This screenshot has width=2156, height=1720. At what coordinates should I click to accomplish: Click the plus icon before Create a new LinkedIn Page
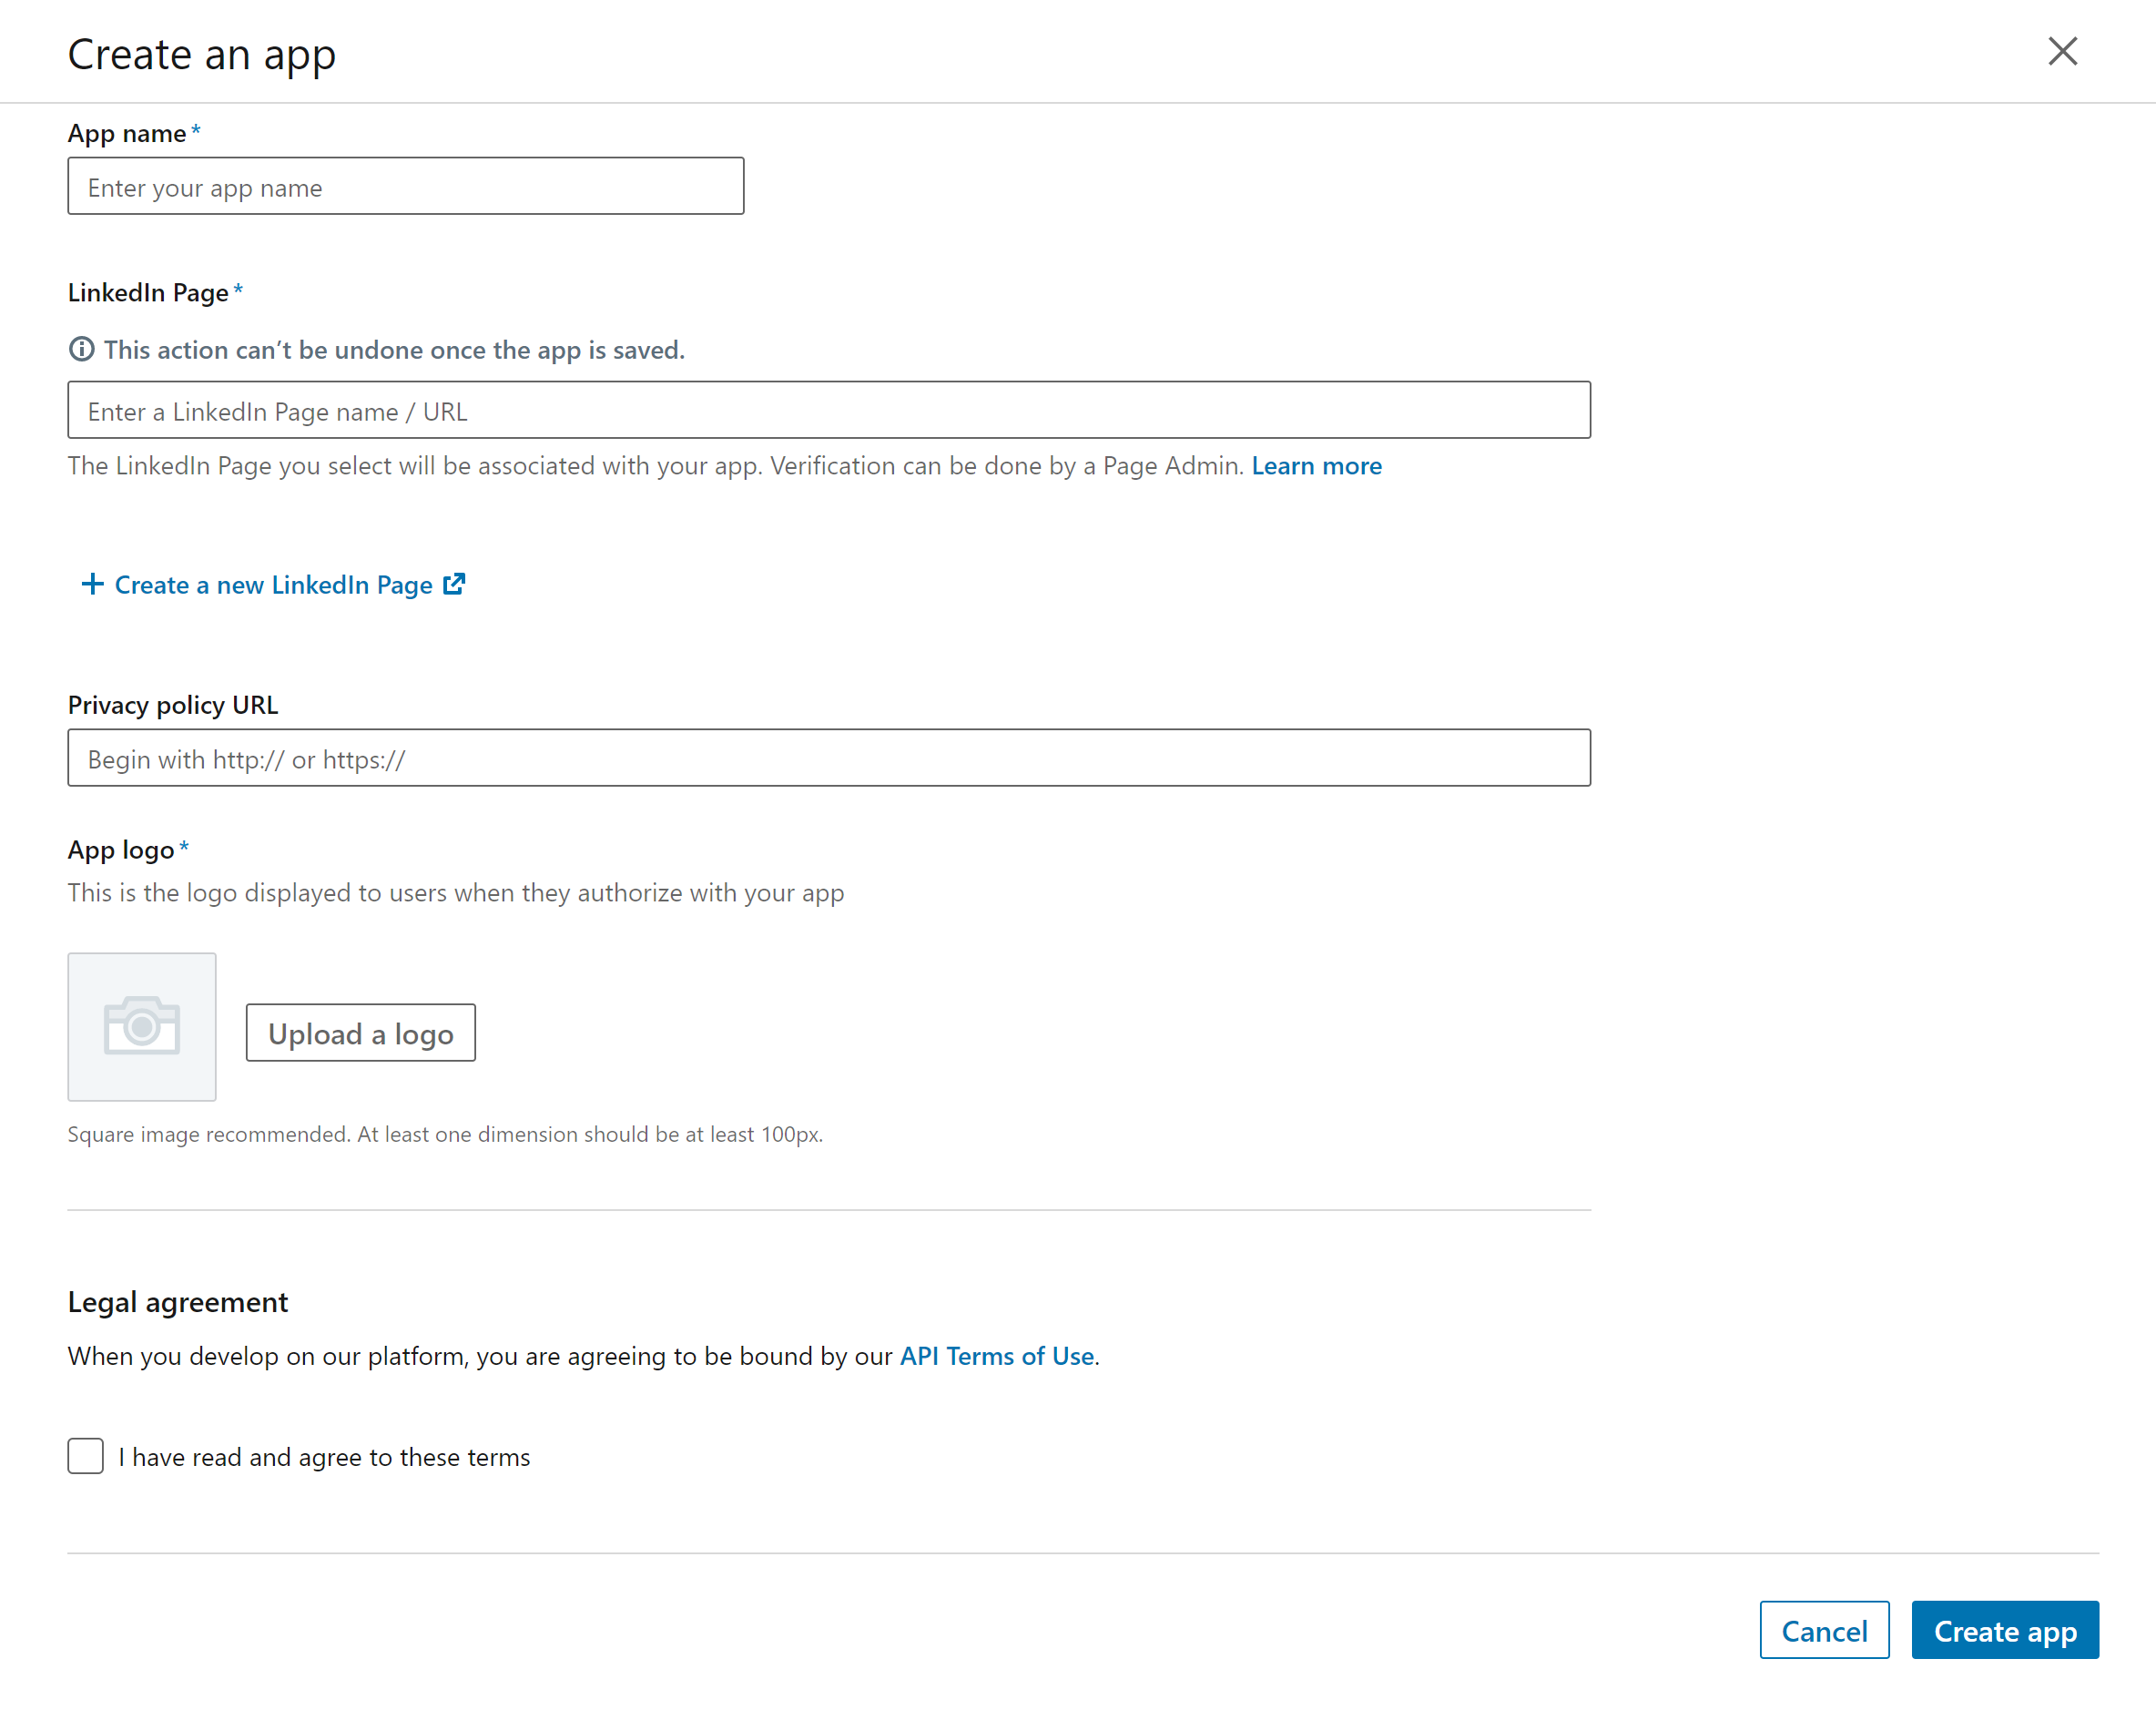point(92,584)
